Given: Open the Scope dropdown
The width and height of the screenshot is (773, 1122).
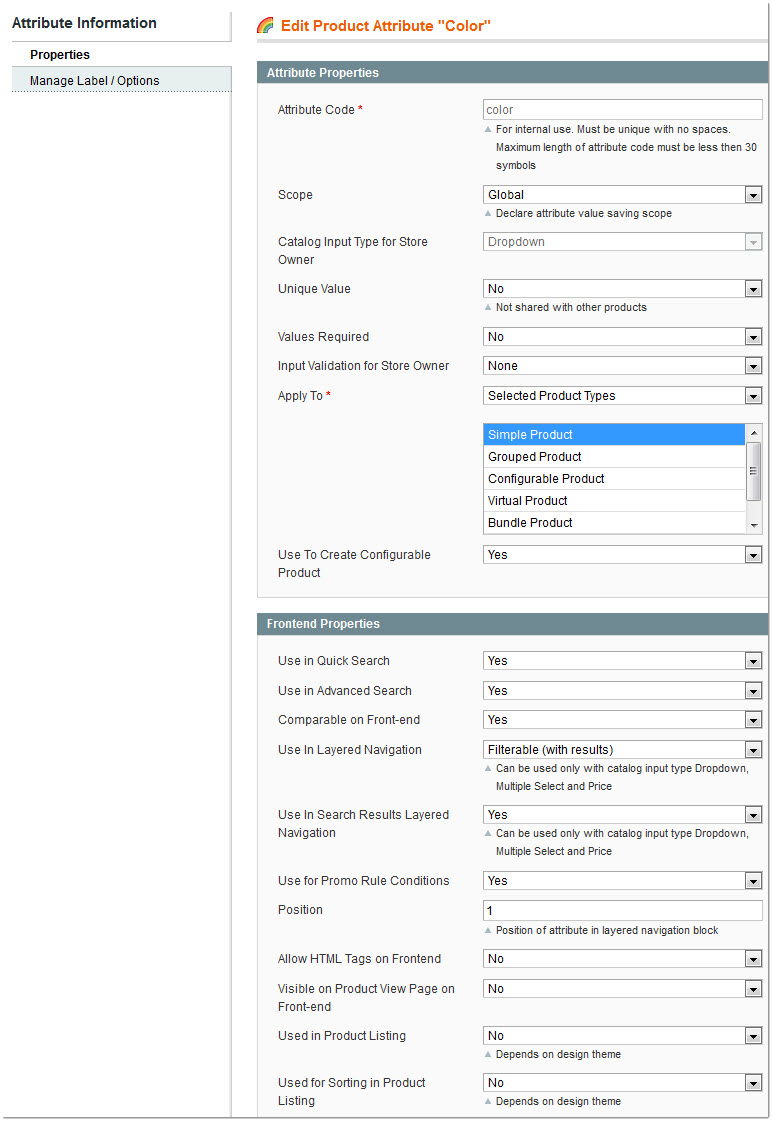Looking at the screenshot, I should point(622,195).
